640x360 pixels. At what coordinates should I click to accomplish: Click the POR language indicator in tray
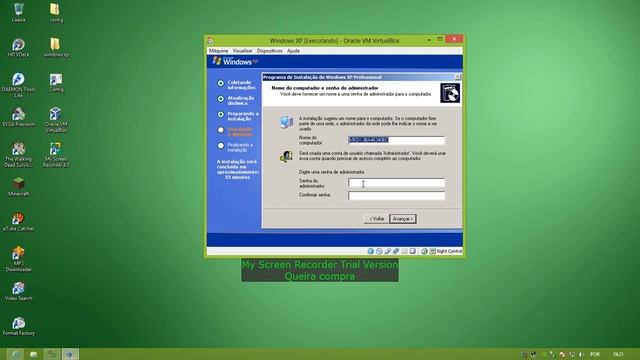click(595, 354)
